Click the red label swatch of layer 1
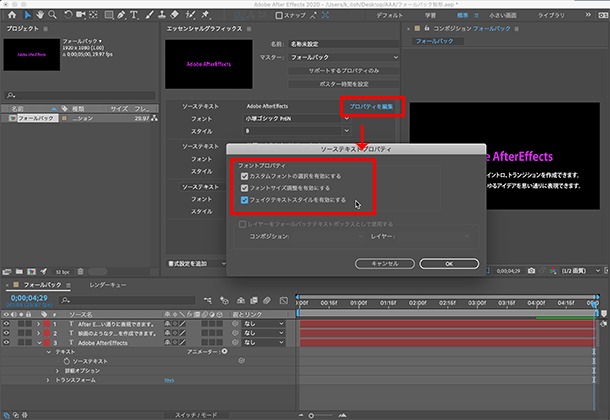 47,324
